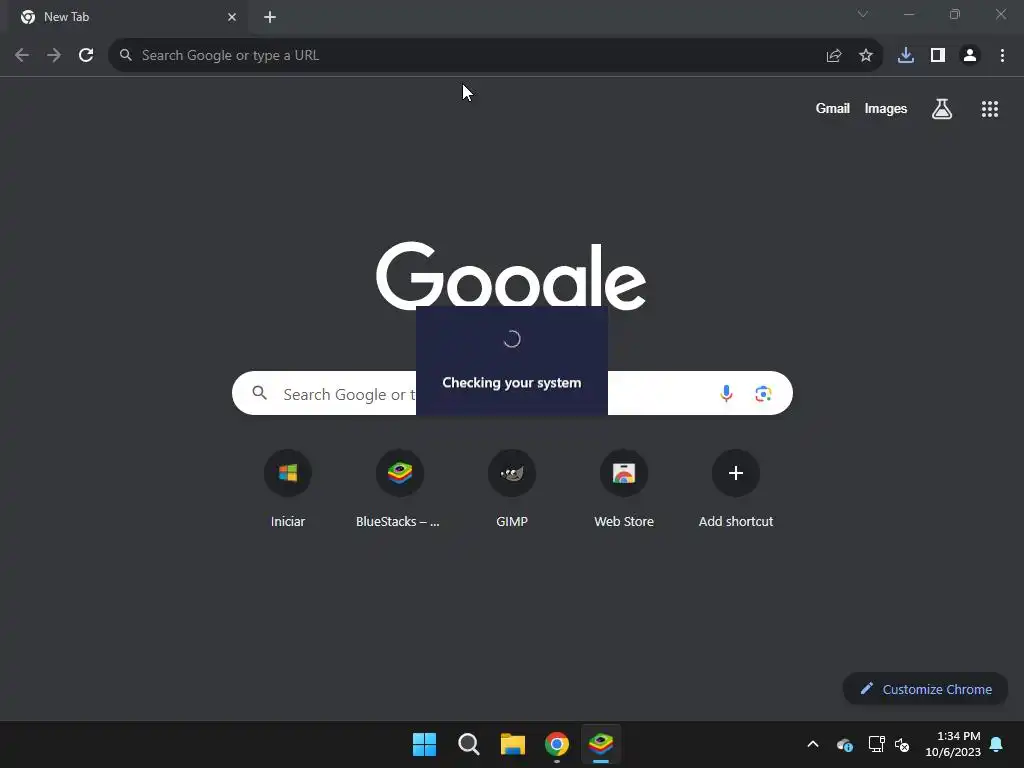Viewport: 1024px width, 768px height.
Task: Show hidden system tray icons
Action: pos(812,744)
